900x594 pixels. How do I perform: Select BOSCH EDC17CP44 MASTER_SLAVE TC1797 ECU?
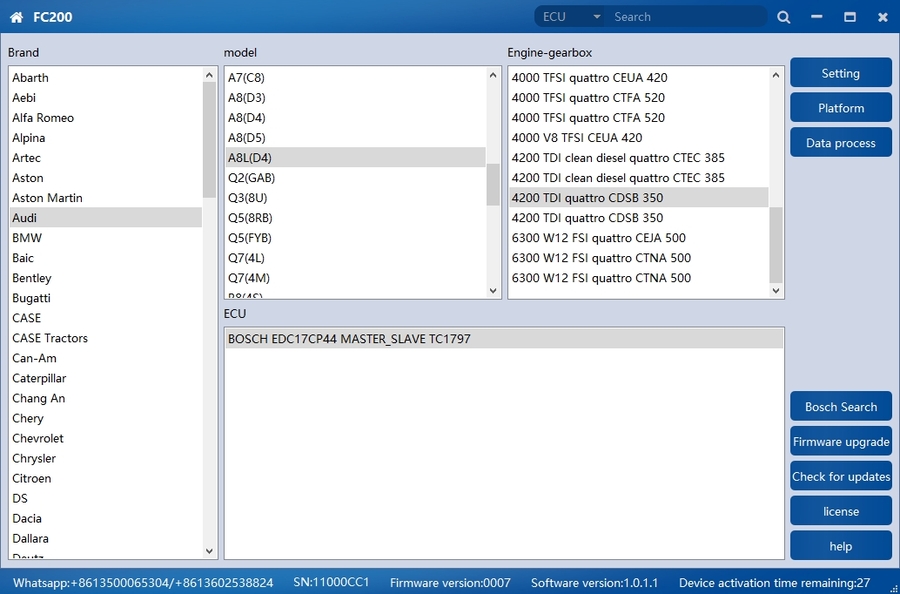pyautogui.click(x=349, y=339)
